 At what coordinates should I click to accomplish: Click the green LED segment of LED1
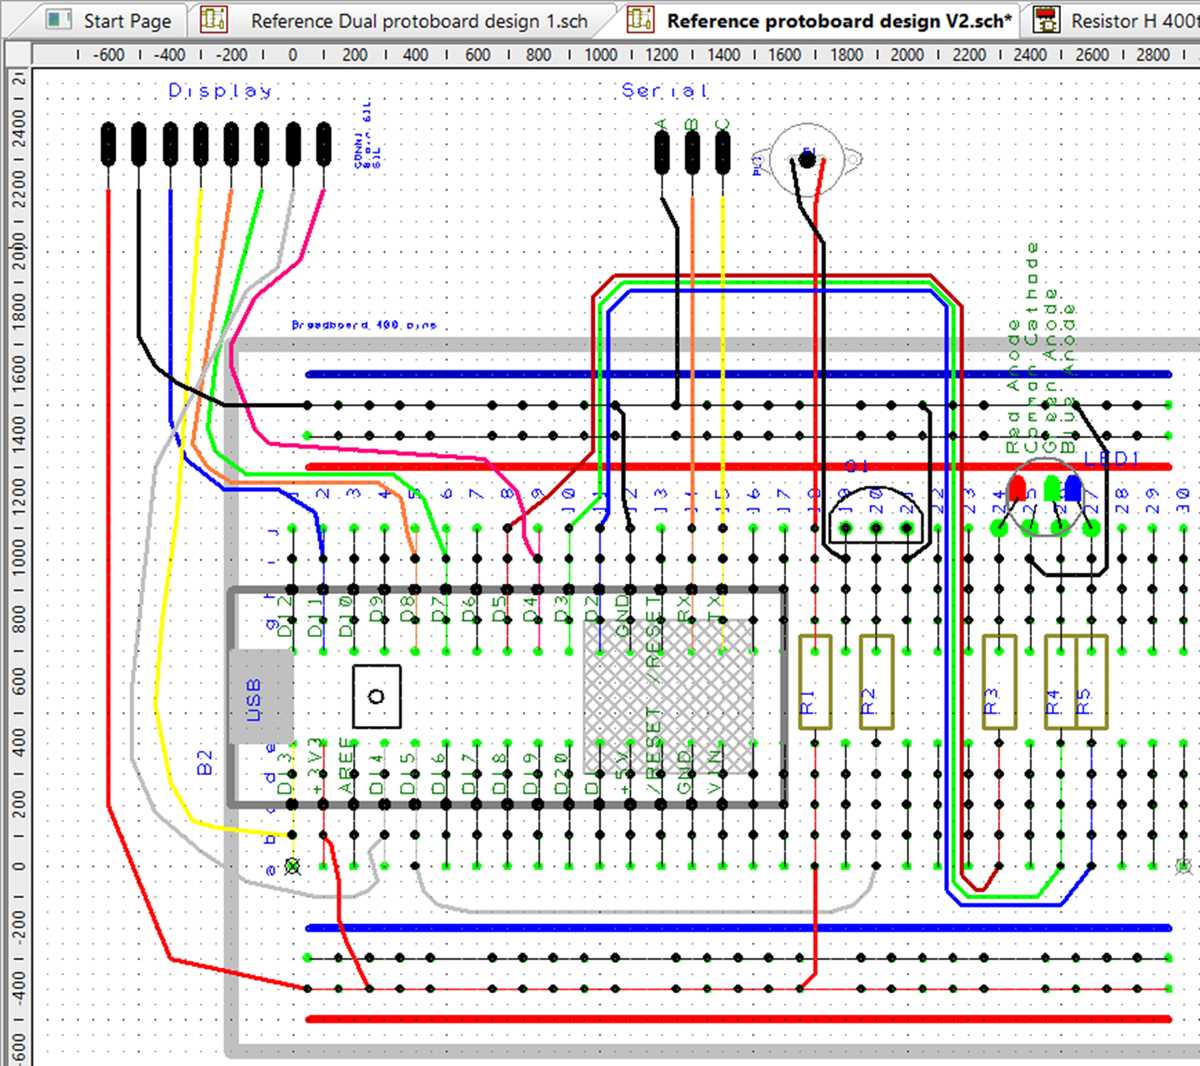1052,489
